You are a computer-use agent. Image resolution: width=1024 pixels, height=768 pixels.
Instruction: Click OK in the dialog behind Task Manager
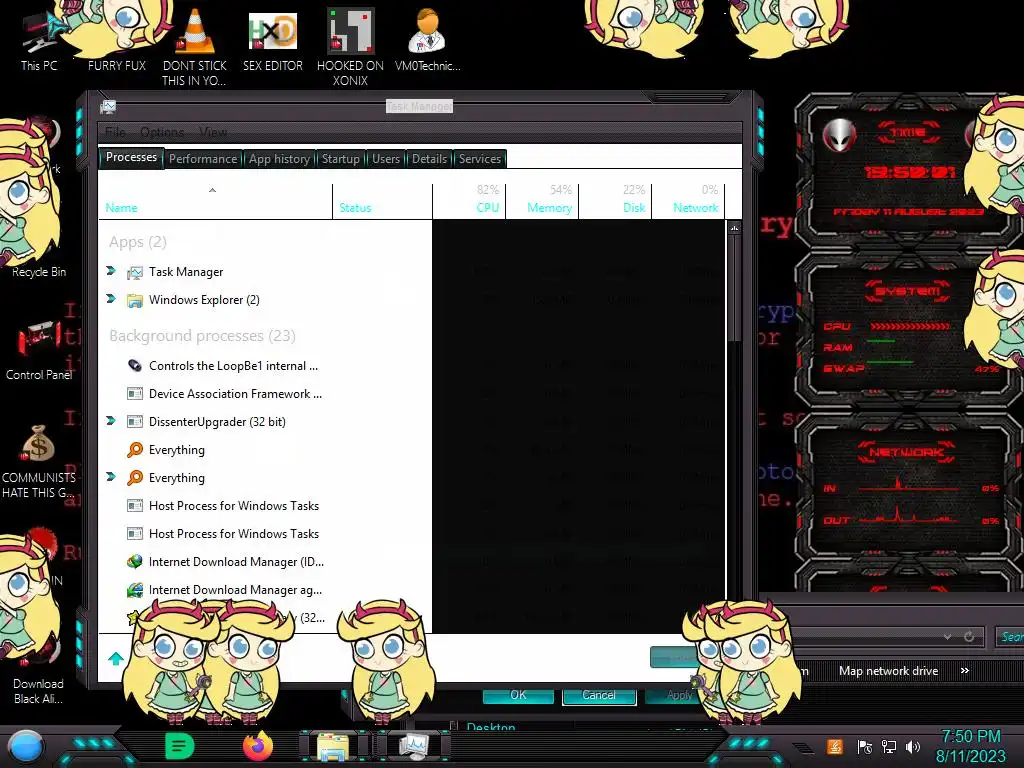518,695
